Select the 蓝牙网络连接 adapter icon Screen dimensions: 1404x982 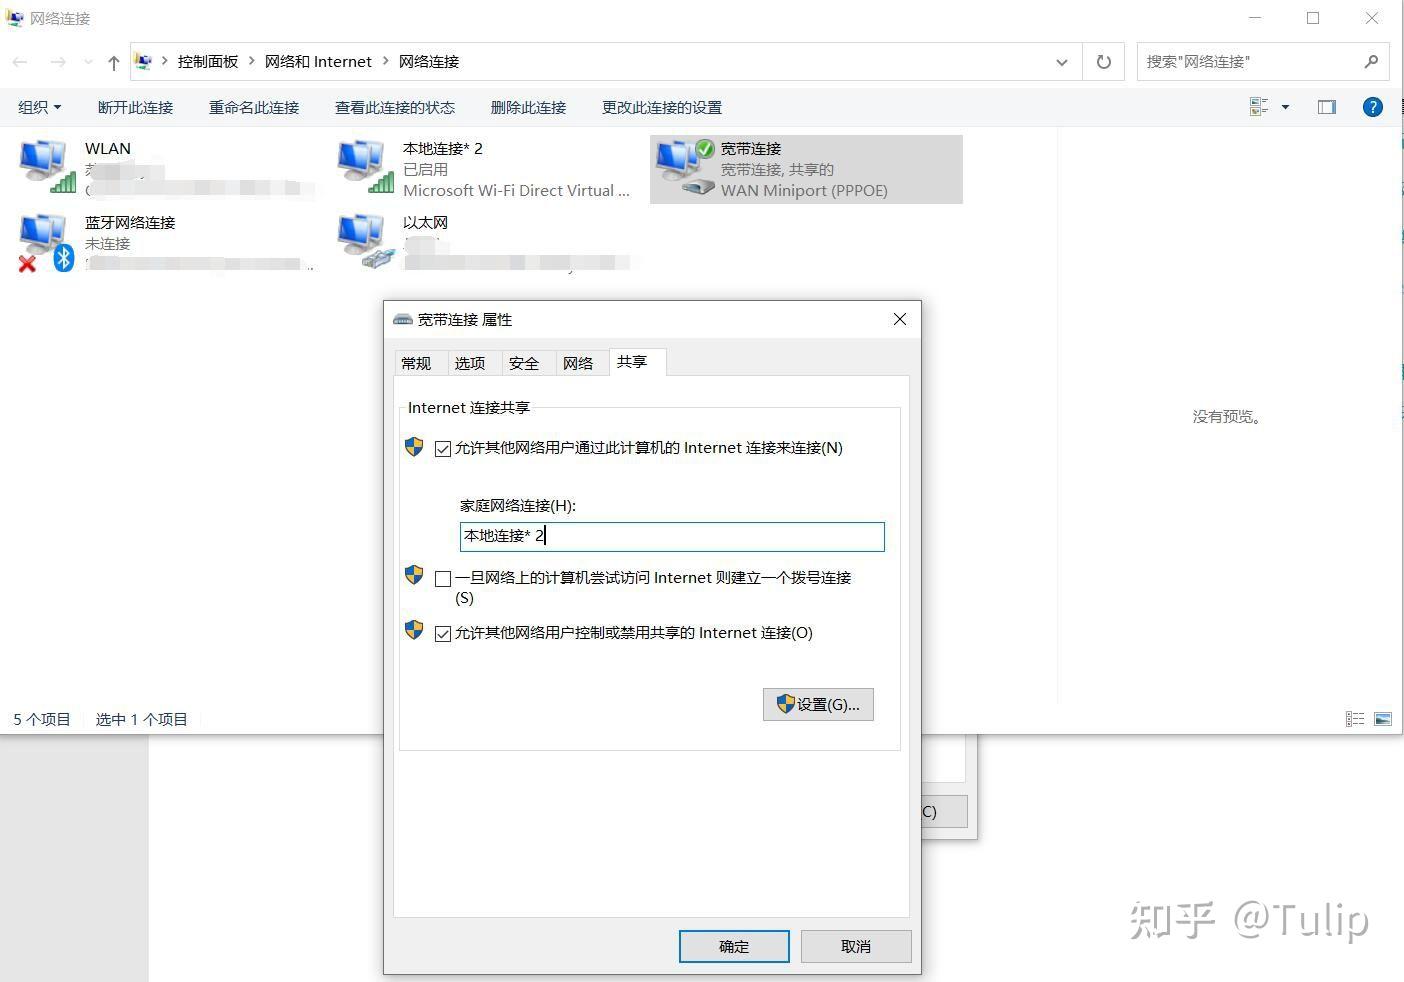(x=46, y=242)
